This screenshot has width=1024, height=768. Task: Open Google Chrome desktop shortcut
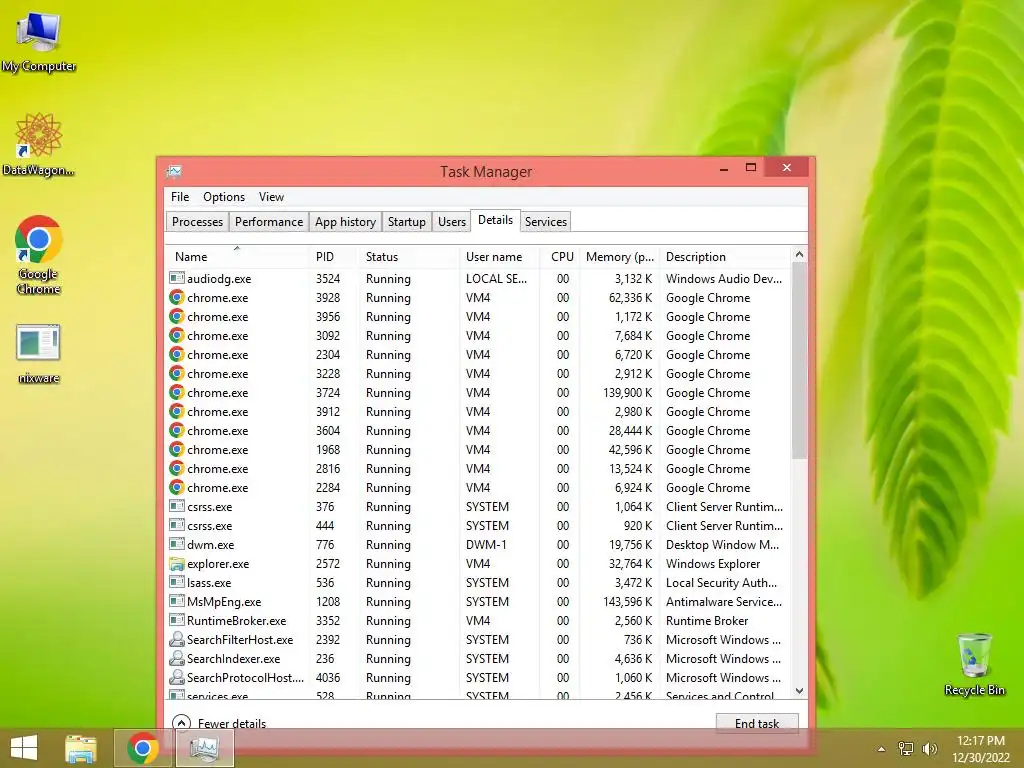pyautogui.click(x=39, y=253)
